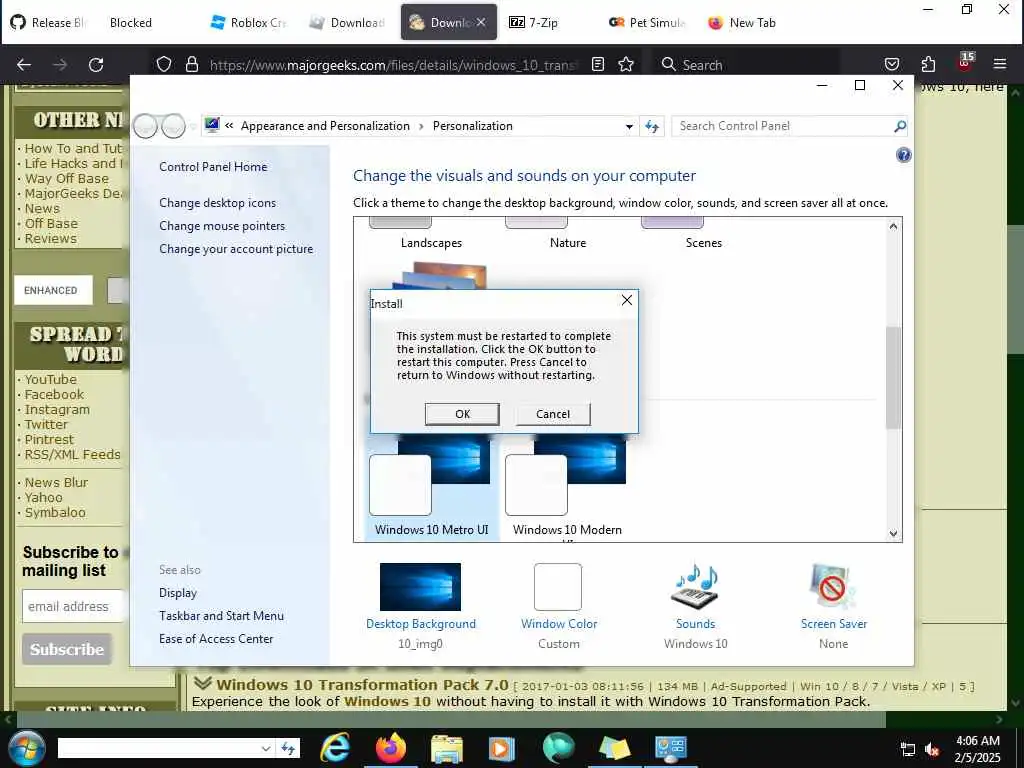Click Control Panel refresh icon in address bar
This screenshot has width=1024, height=768.
(652, 126)
